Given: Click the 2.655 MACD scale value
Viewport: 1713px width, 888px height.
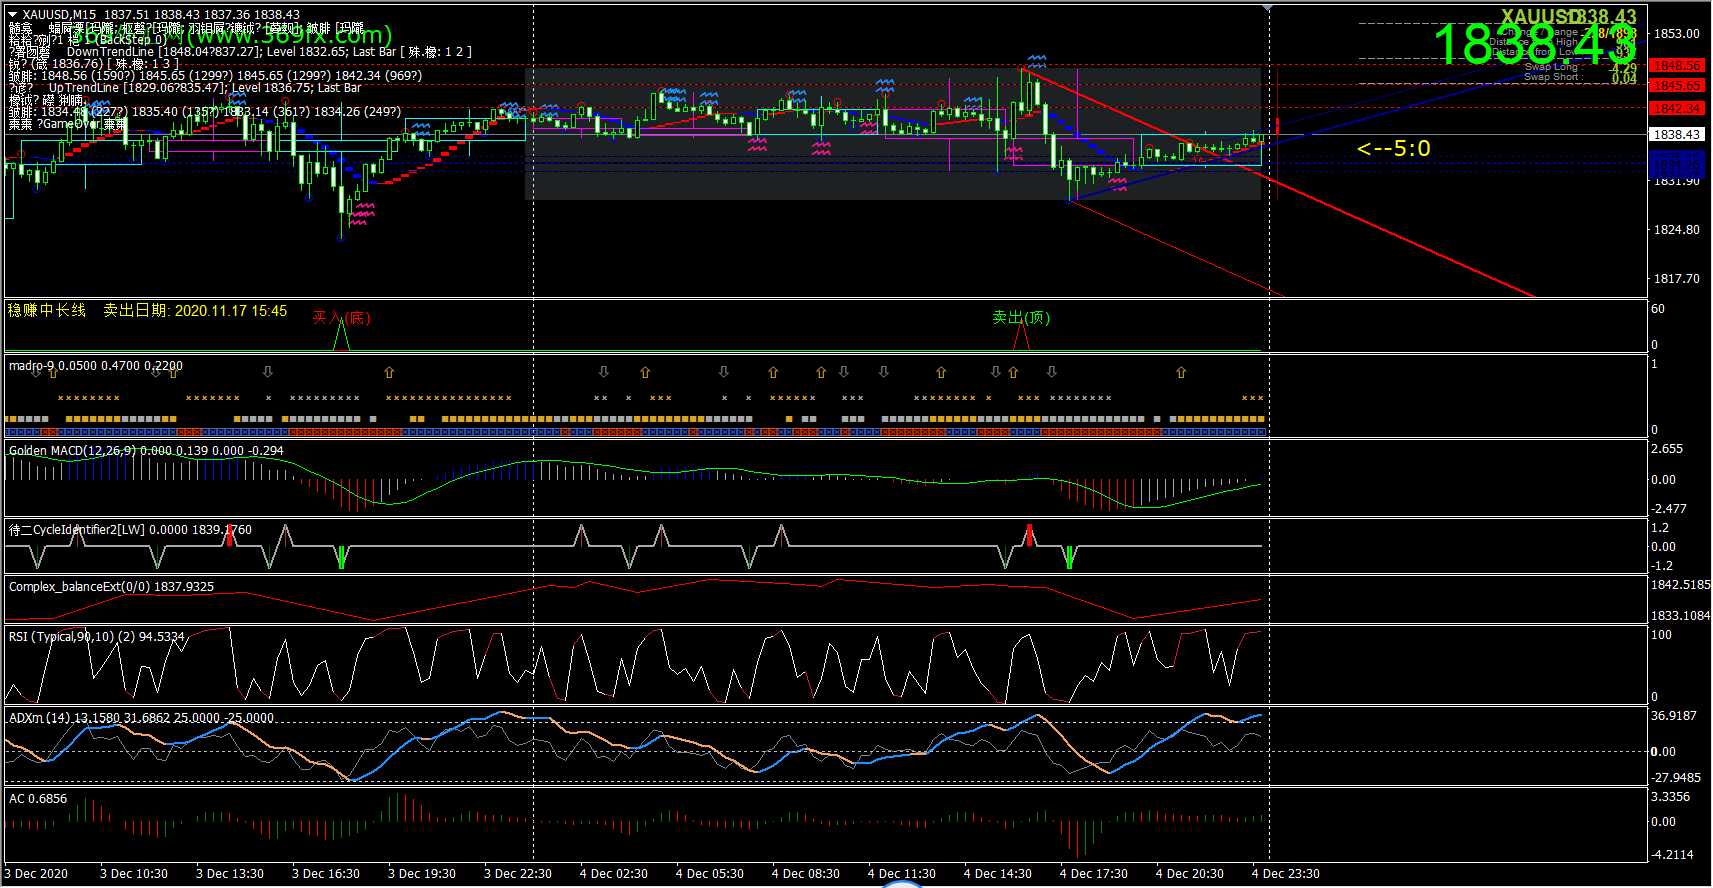Looking at the screenshot, I should (x=1667, y=449).
